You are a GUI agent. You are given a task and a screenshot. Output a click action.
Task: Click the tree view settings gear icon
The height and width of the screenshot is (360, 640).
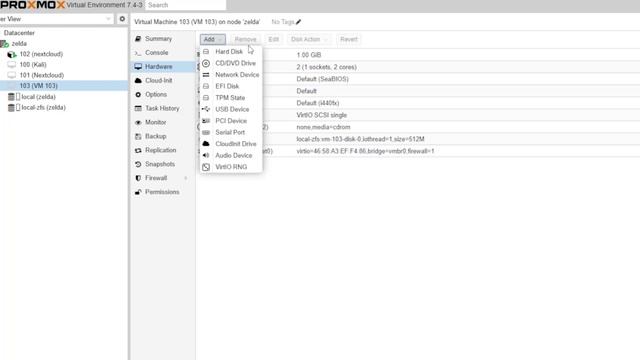pos(122,19)
